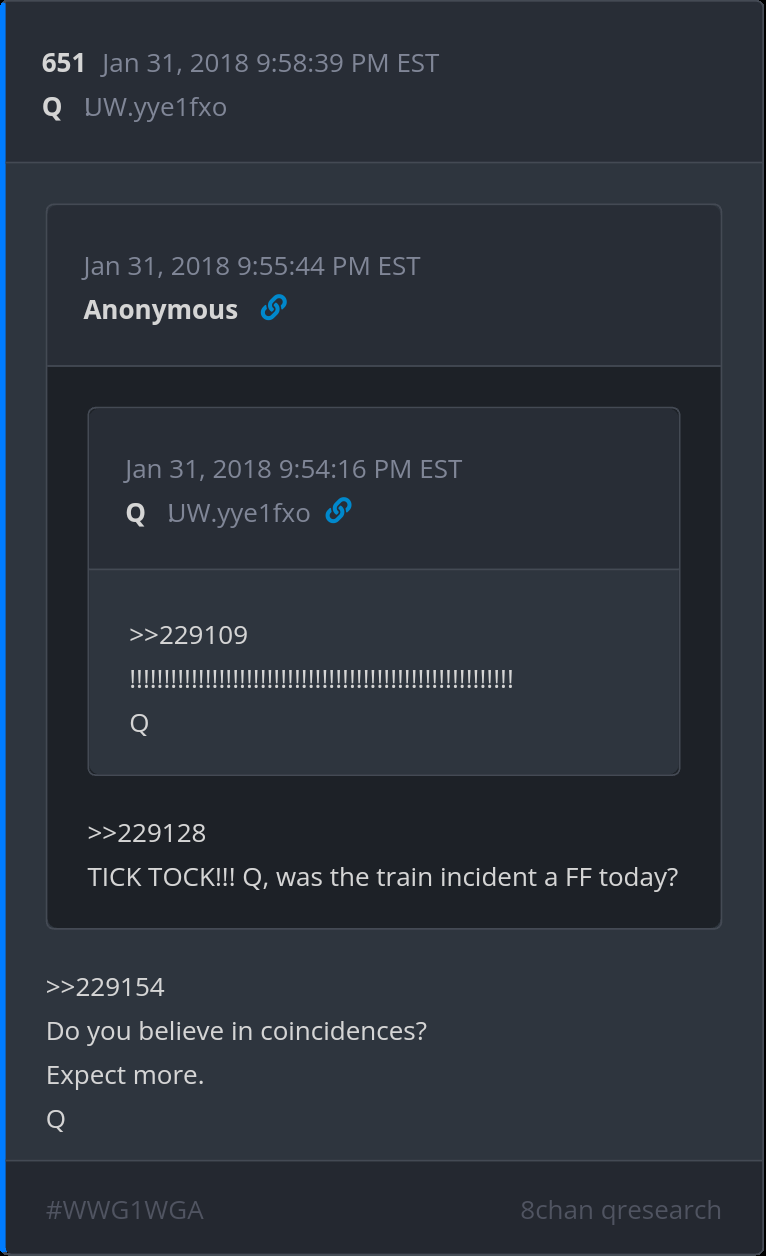Jump to referenced post >>229154
Screen dimensions: 766x1256
tap(105, 987)
